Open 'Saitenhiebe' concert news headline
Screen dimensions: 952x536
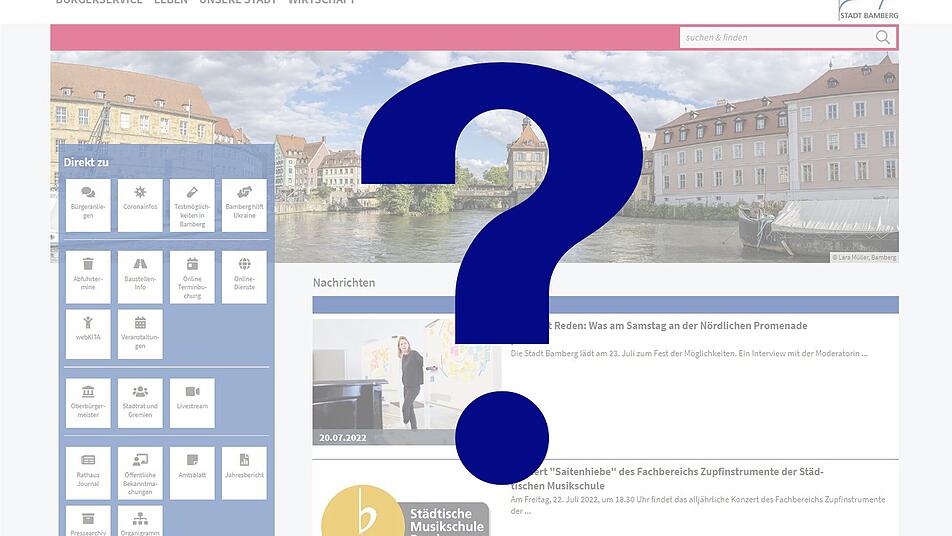(x=667, y=478)
